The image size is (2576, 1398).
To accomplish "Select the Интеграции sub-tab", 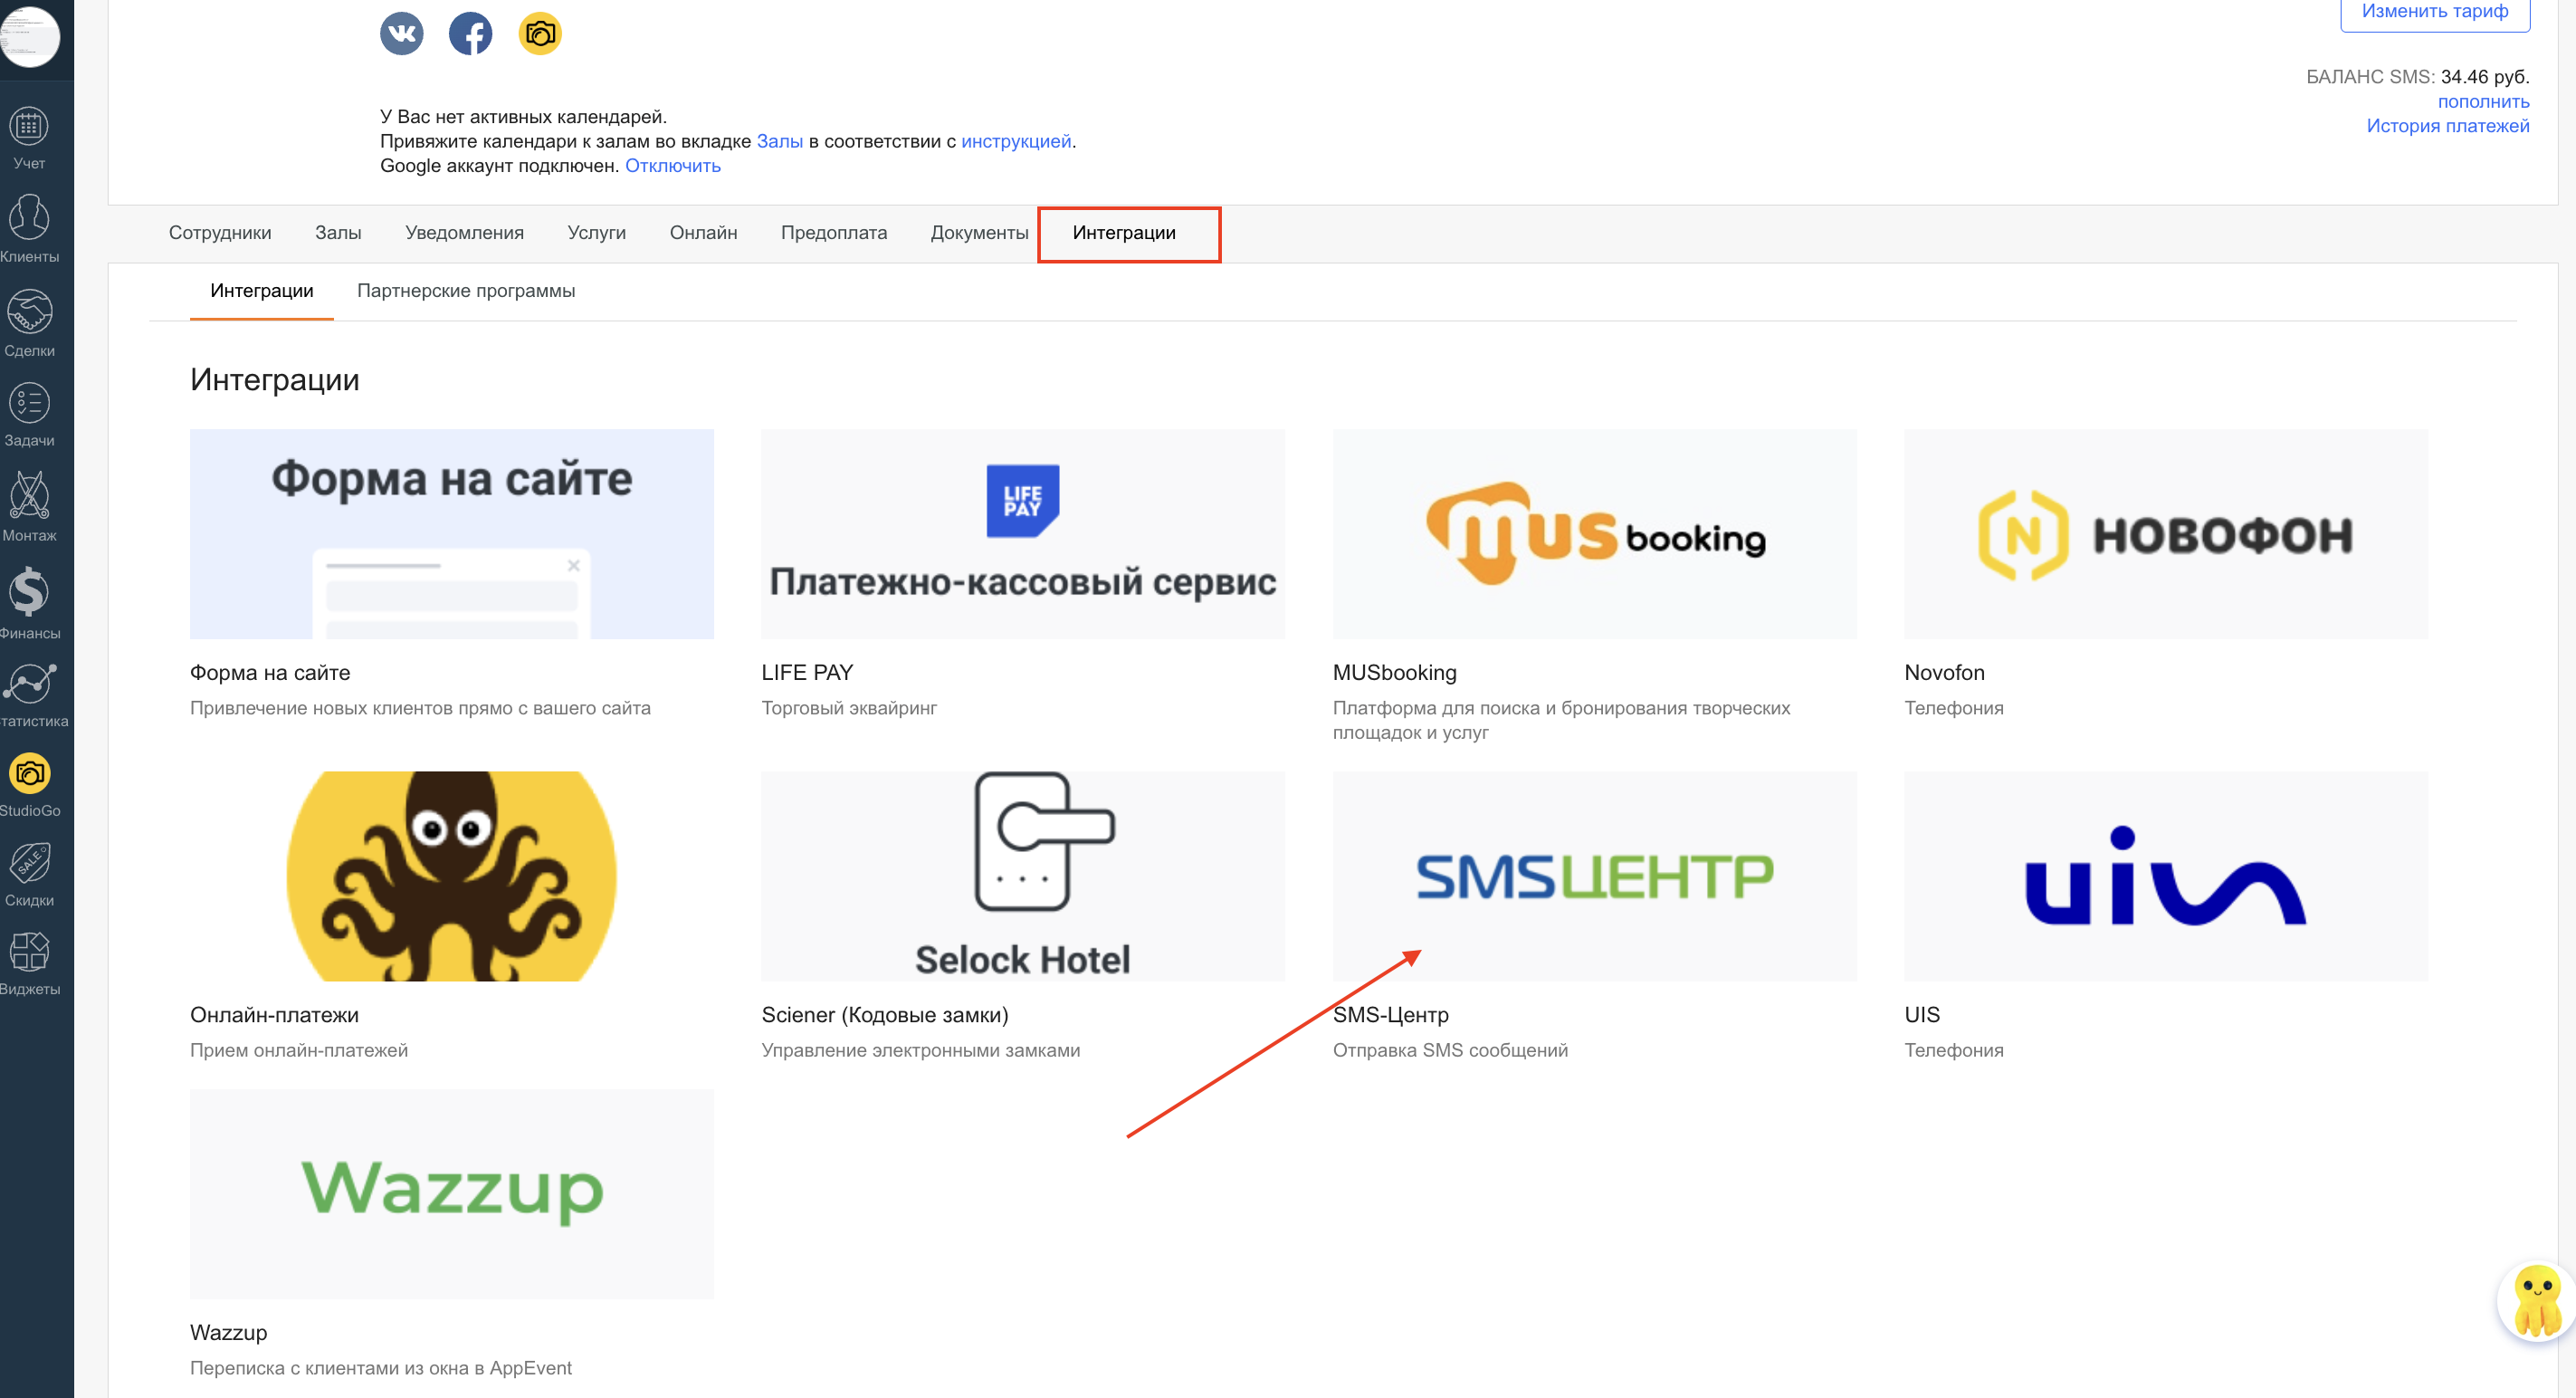I will [x=261, y=291].
